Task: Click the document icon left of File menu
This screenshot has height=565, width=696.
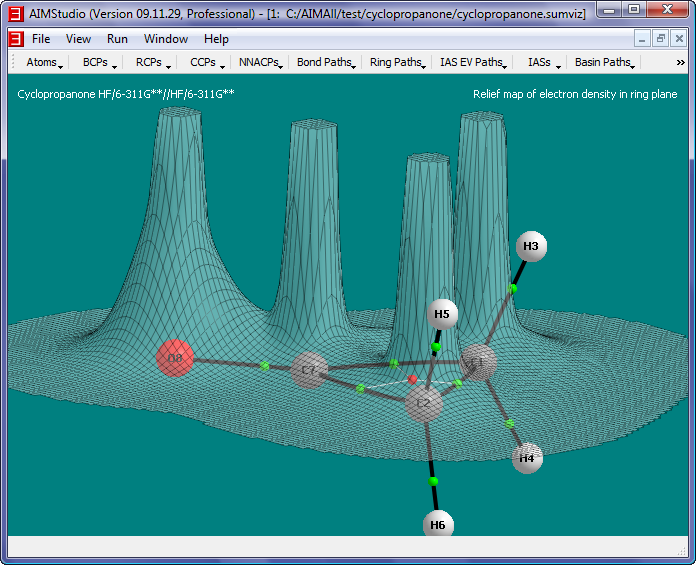Action: (x=15, y=39)
